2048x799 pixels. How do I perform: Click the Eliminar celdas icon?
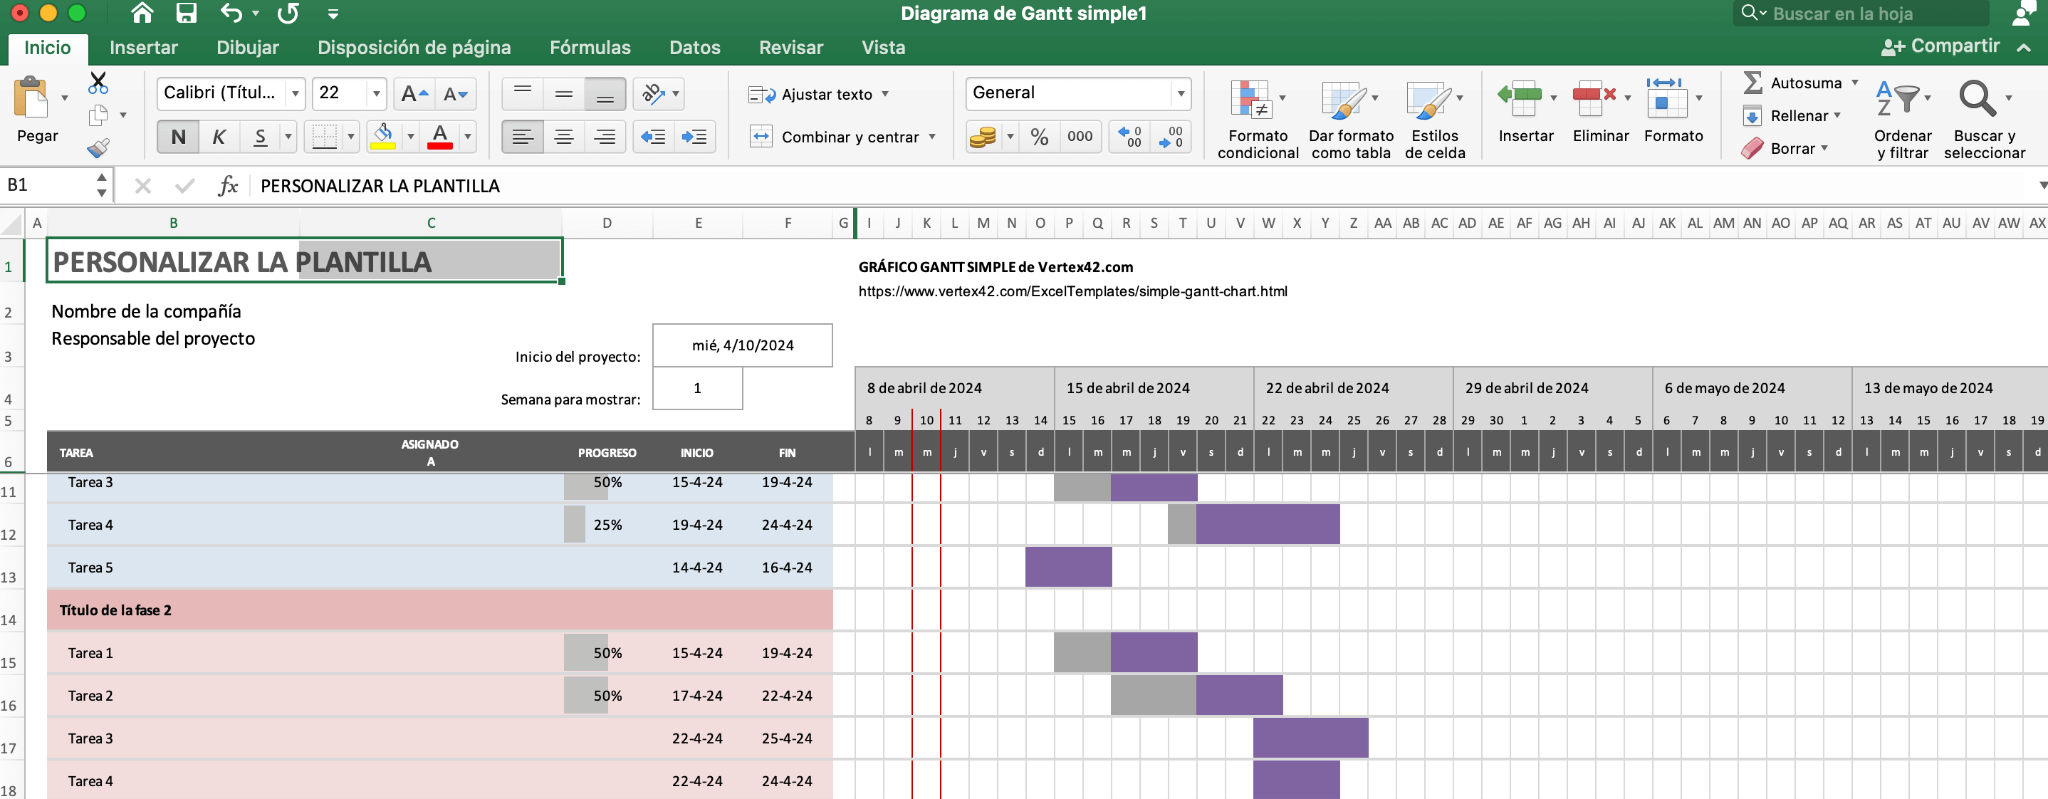point(1595,100)
